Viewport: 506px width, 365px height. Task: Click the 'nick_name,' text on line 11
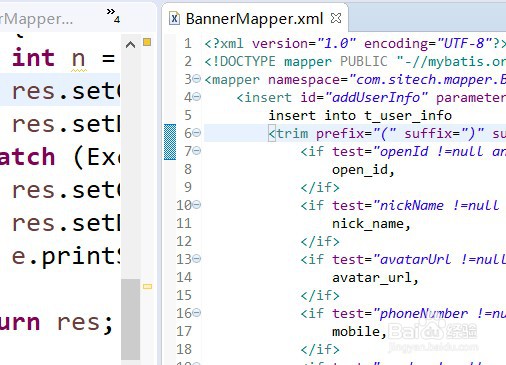click(371, 224)
